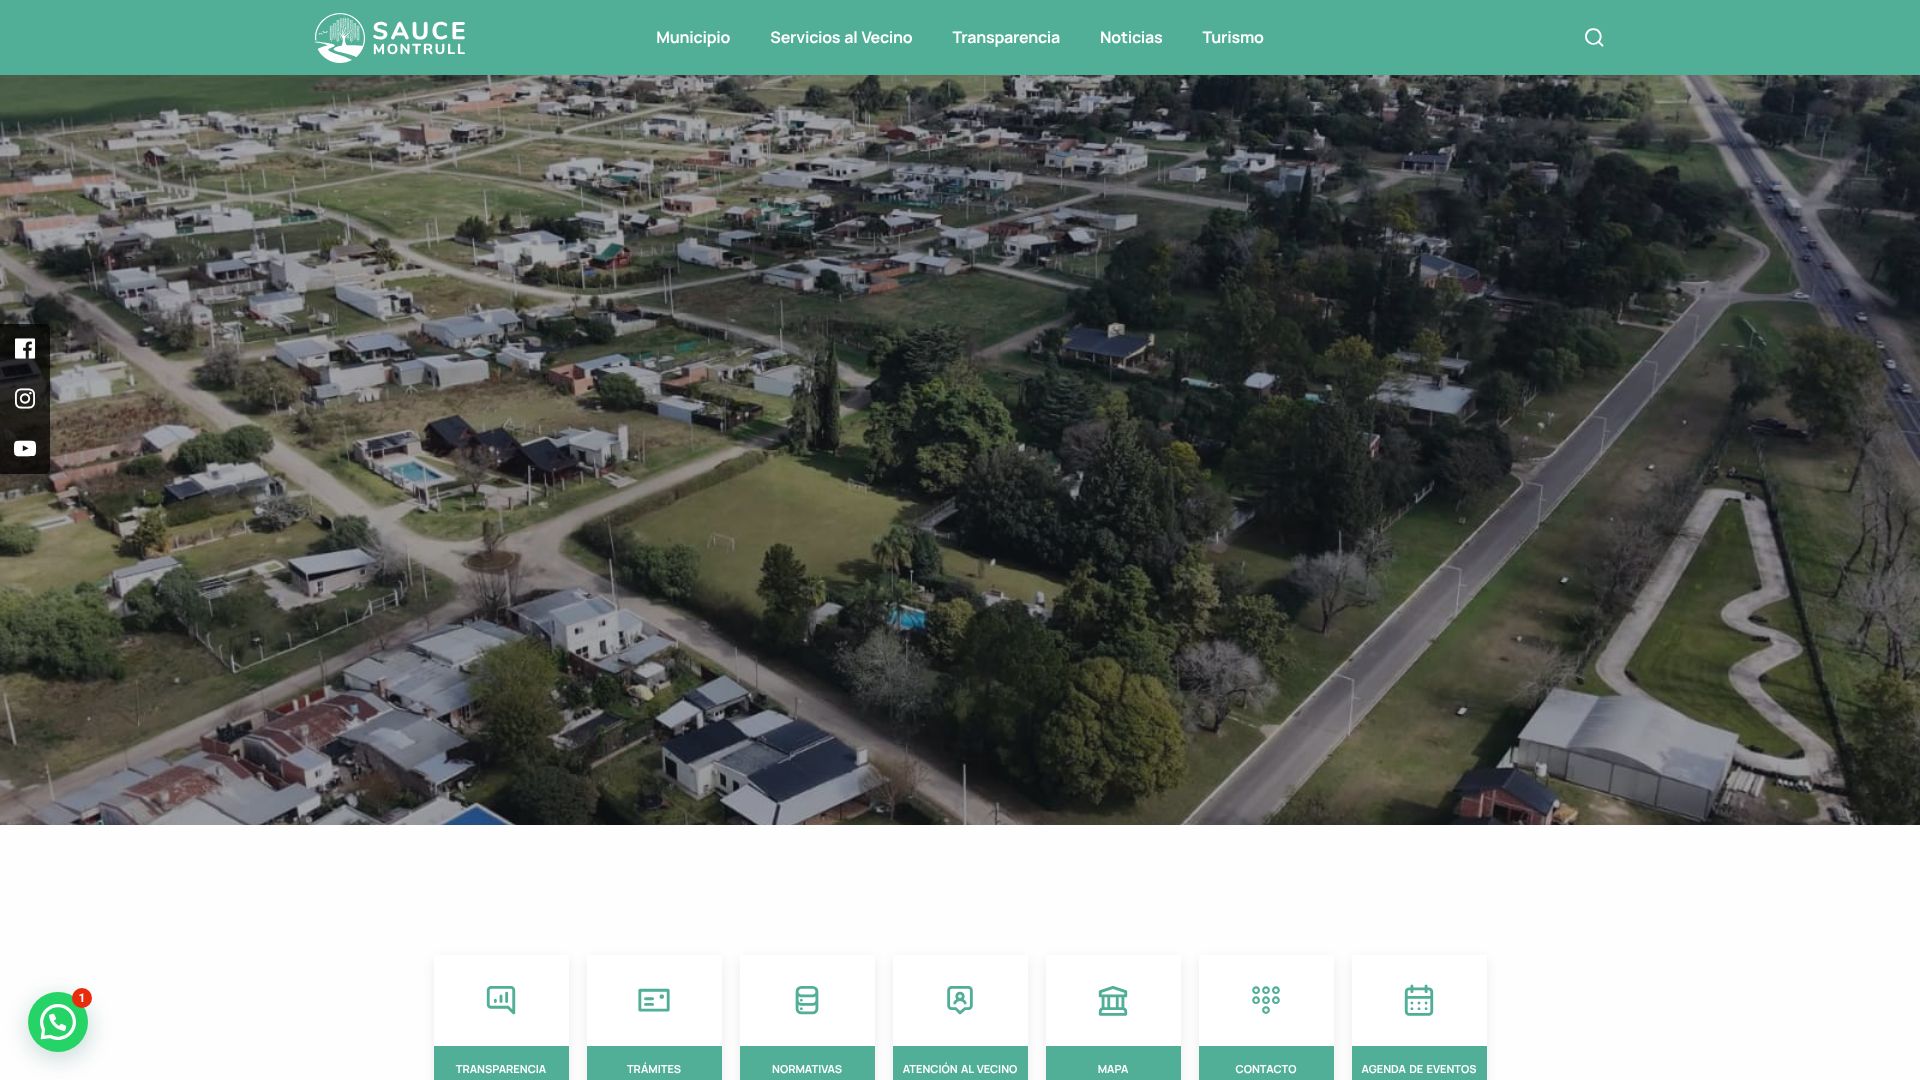Click the Sauce Montrull logo
Image resolution: width=1920 pixels, height=1080 pixels.
coord(390,38)
